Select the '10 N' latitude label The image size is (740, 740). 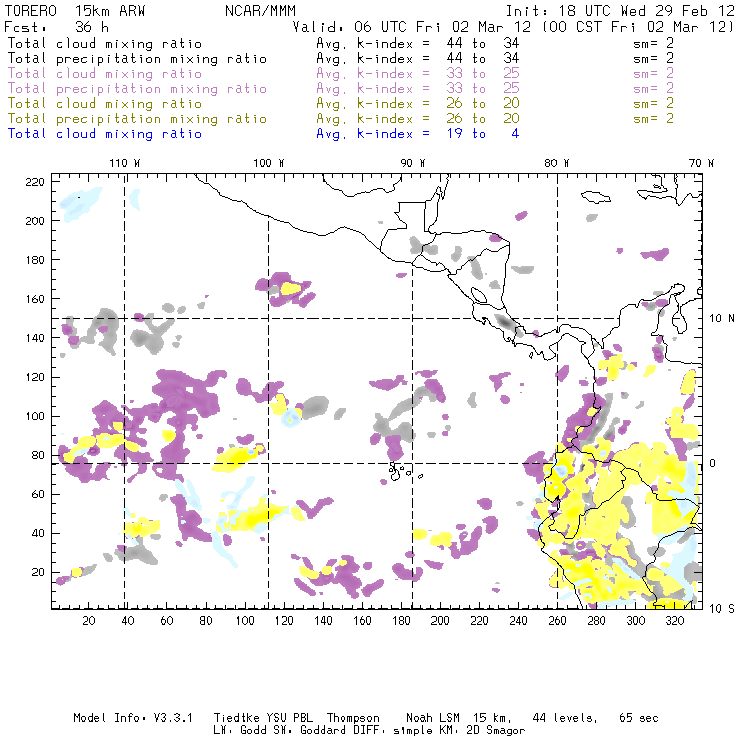(722, 319)
